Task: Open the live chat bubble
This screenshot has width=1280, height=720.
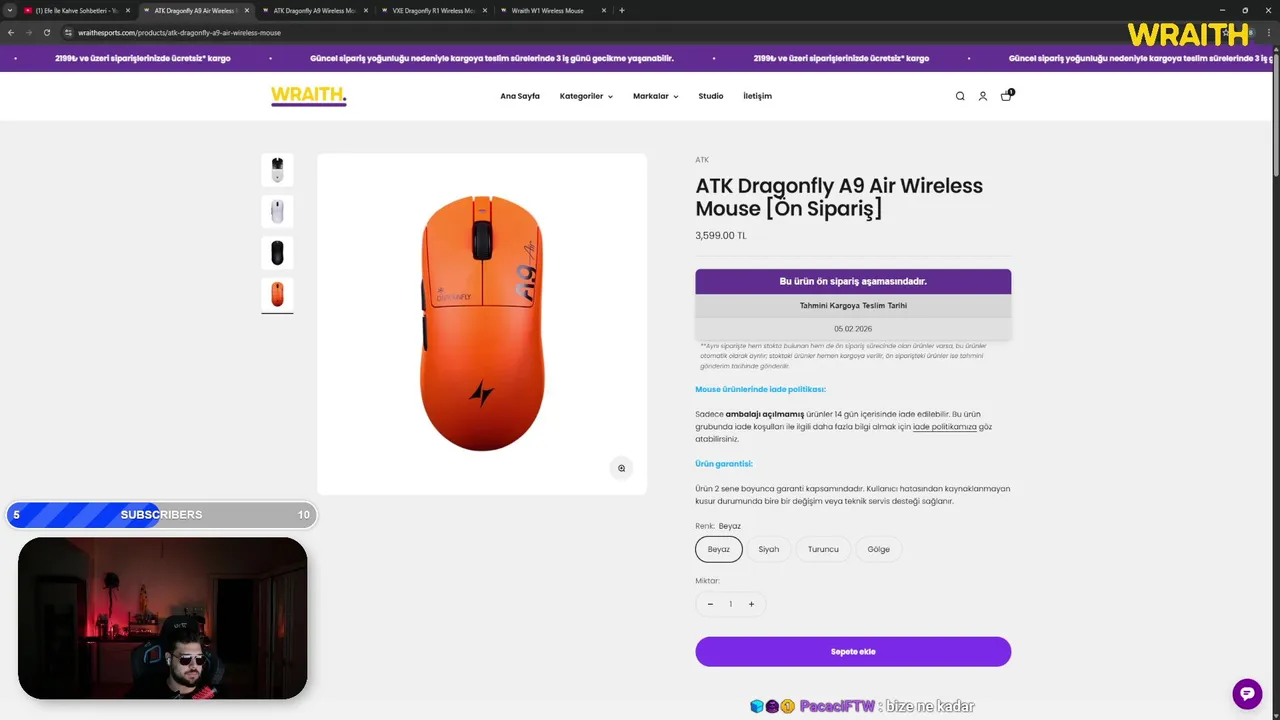Action: pos(1247,694)
